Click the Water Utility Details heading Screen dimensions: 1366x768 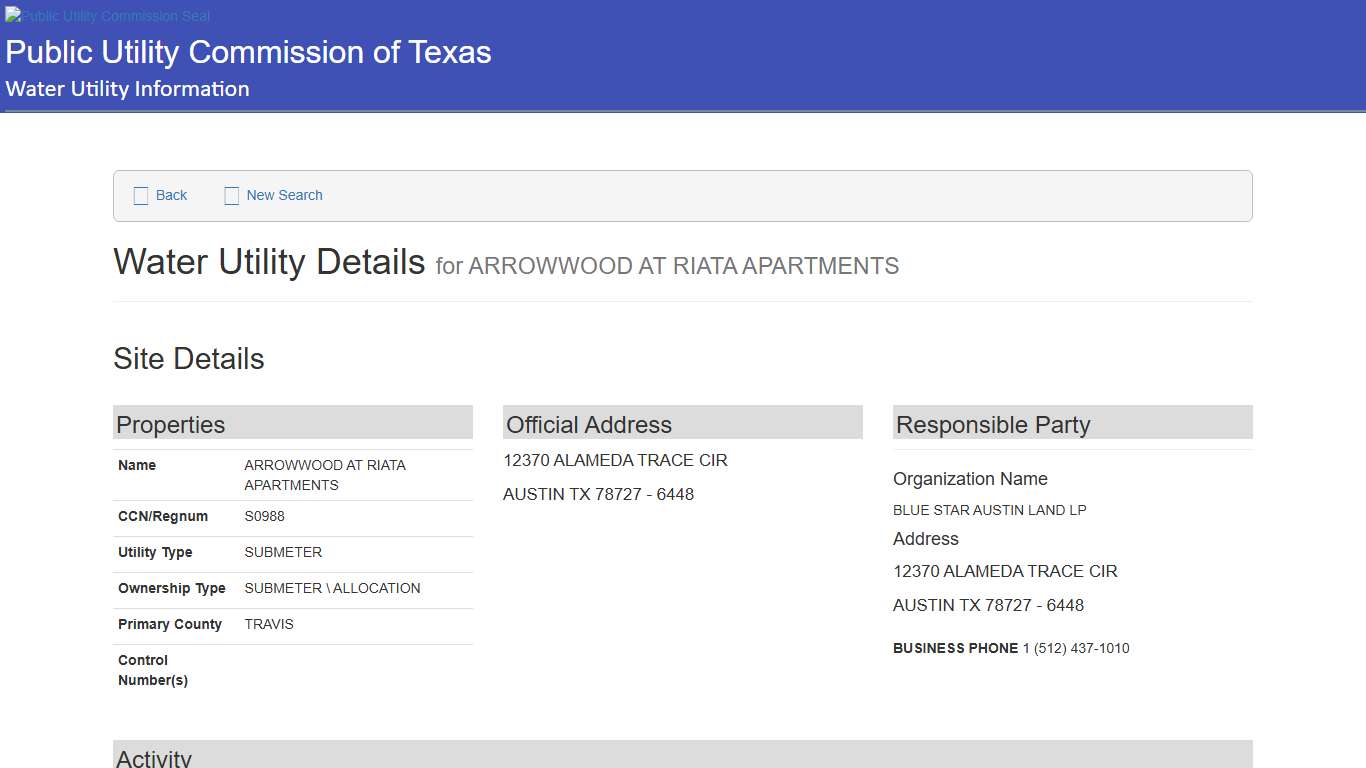(x=269, y=263)
